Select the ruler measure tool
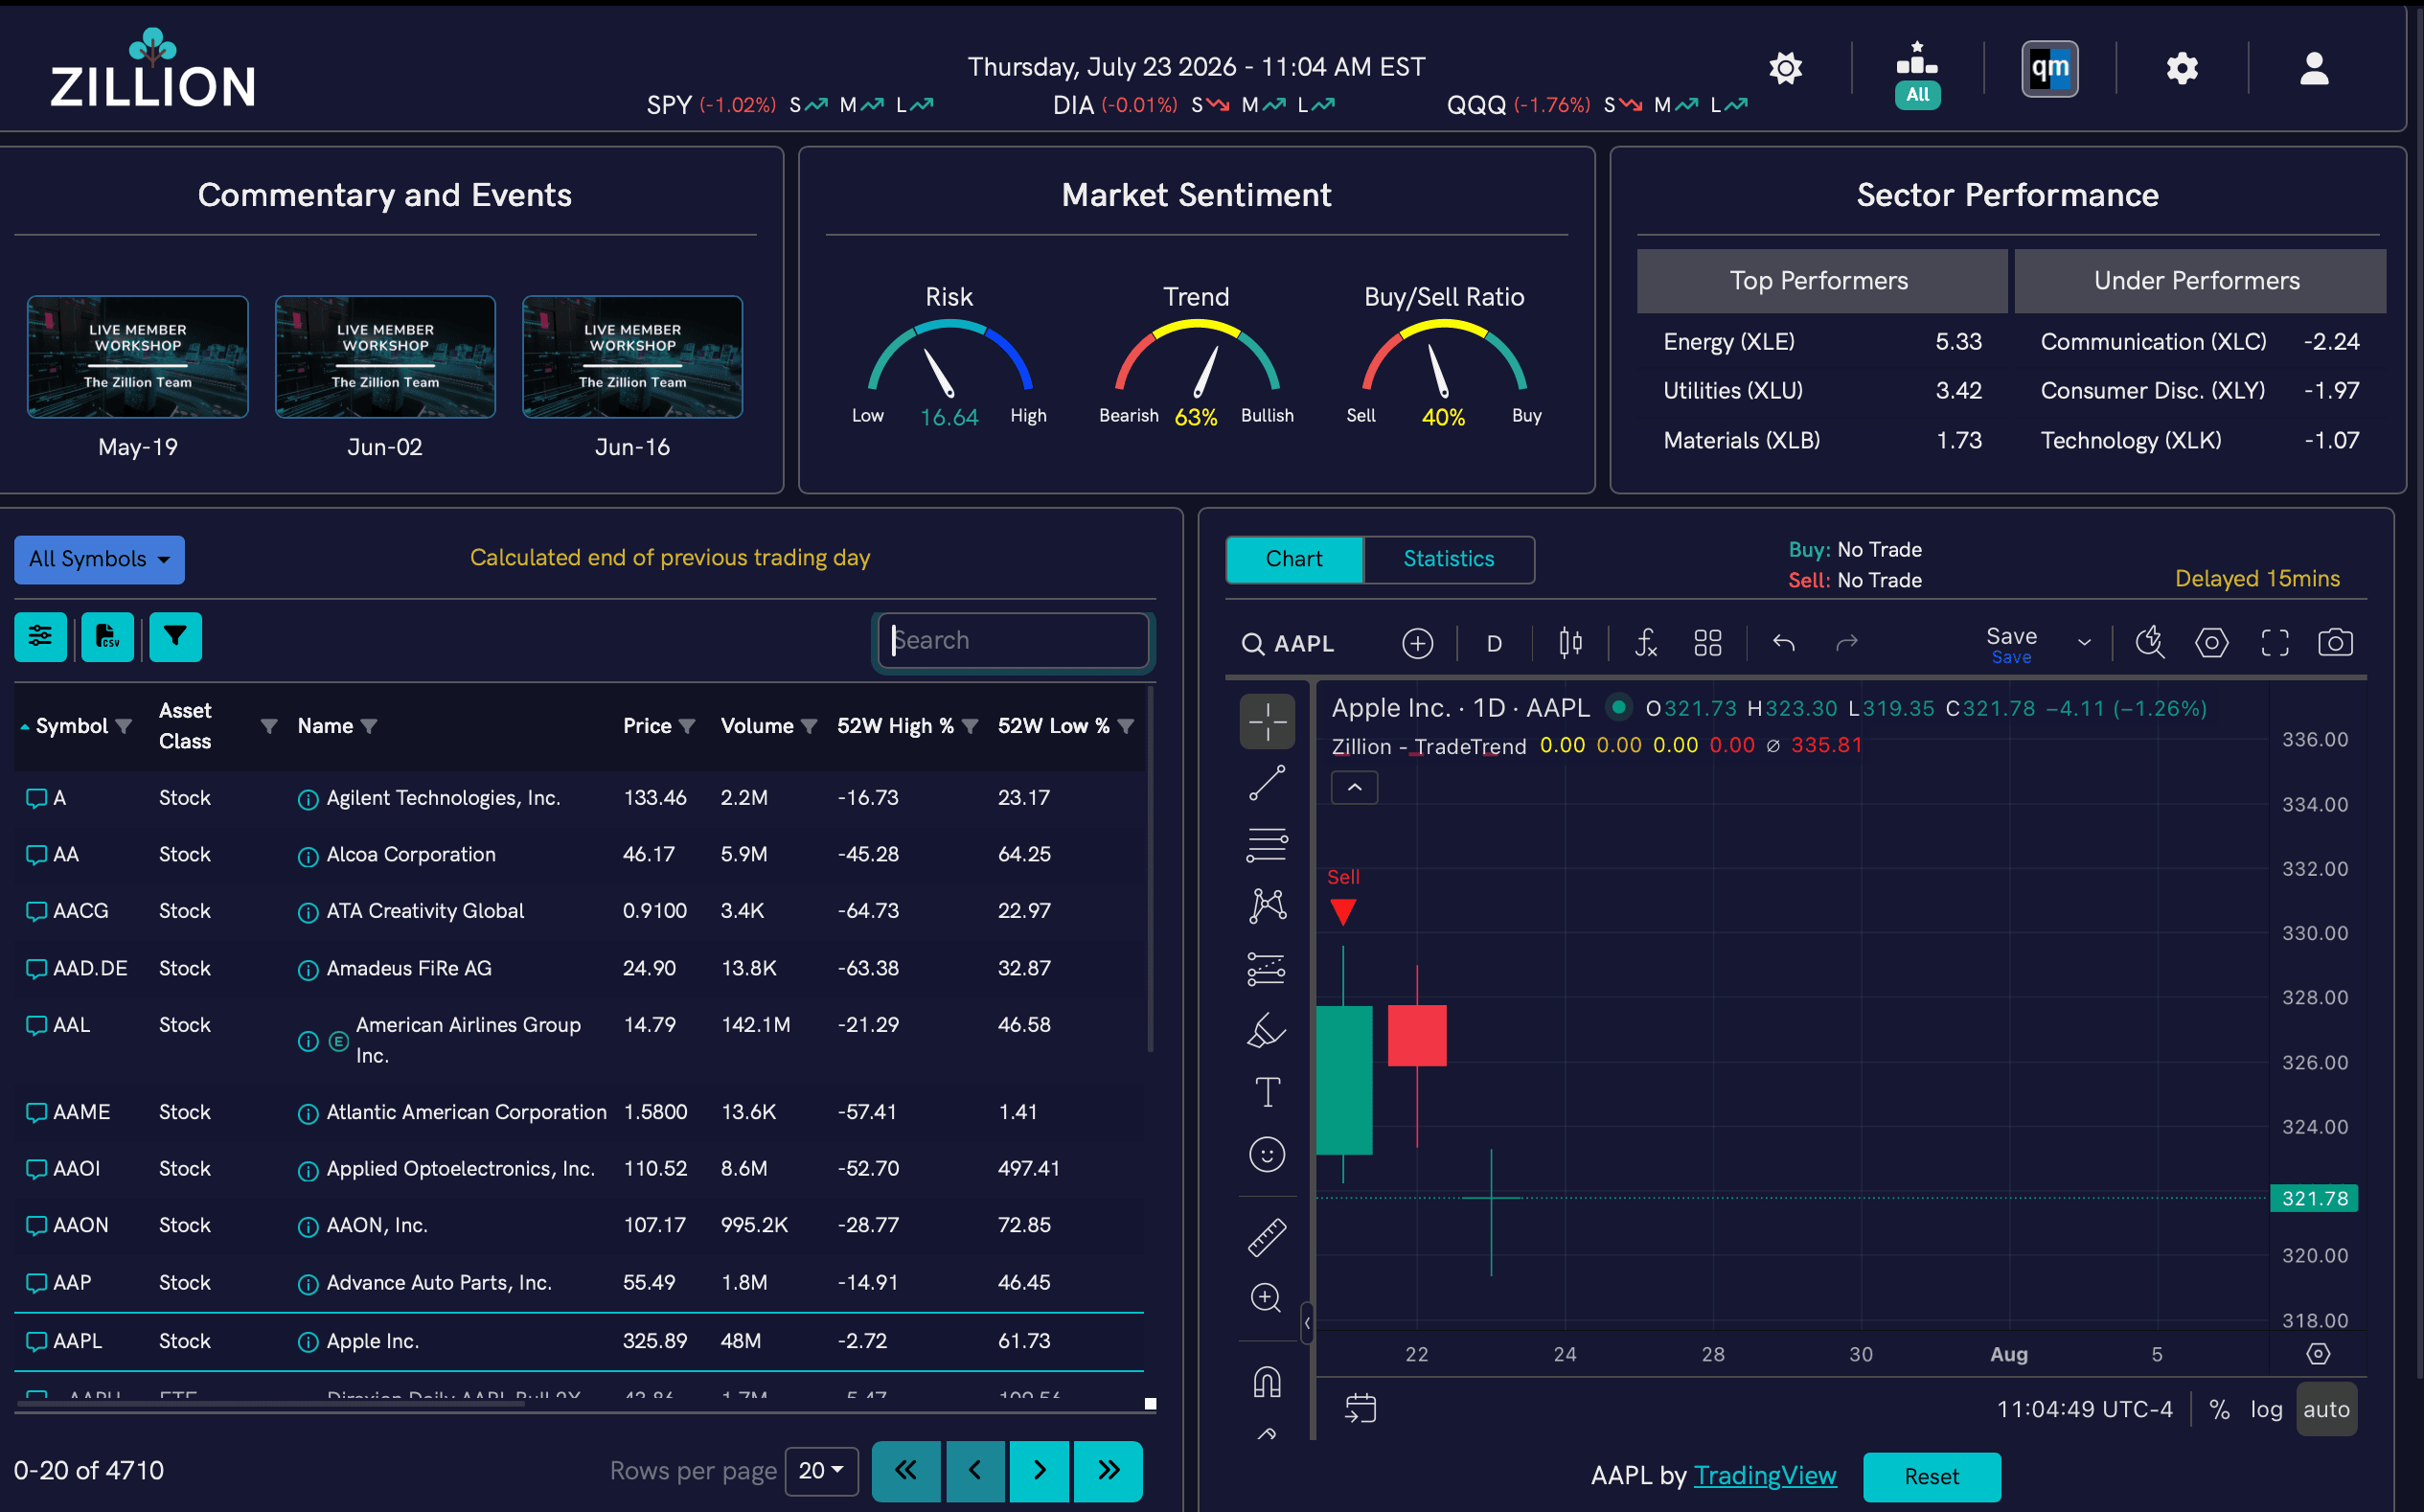This screenshot has height=1512, width=2424. (x=1267, y=1237)
